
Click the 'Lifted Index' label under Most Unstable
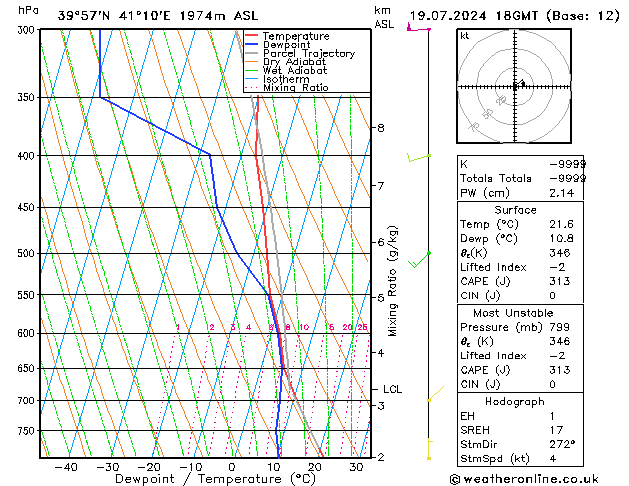493,356
